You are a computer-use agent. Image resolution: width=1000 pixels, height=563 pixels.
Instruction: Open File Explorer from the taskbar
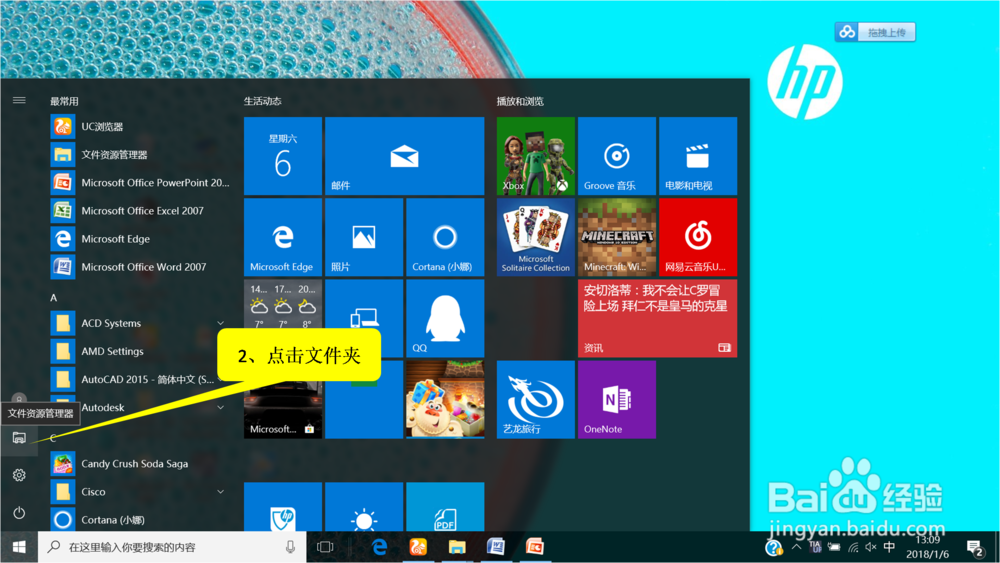(x=457, y=547)
